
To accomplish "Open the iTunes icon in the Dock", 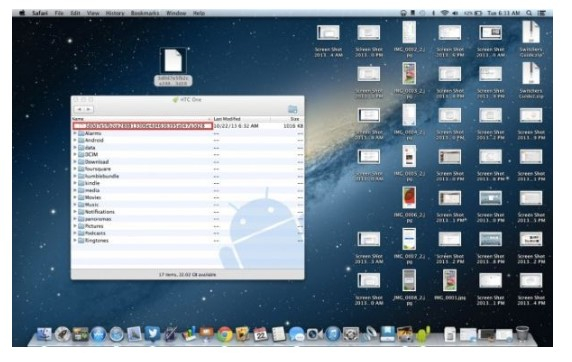I will tap(332, 334).
